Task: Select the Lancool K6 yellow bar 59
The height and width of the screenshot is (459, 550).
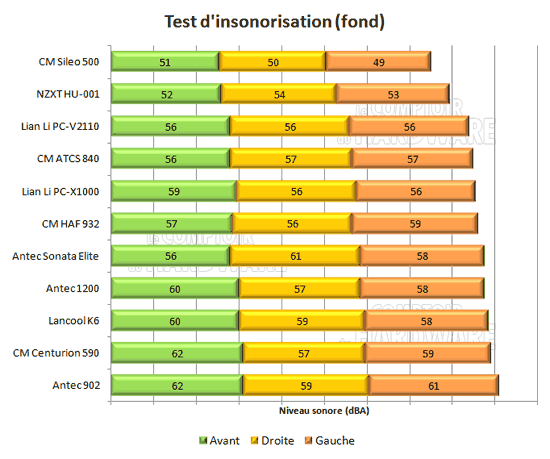Action: coord(302,320)
